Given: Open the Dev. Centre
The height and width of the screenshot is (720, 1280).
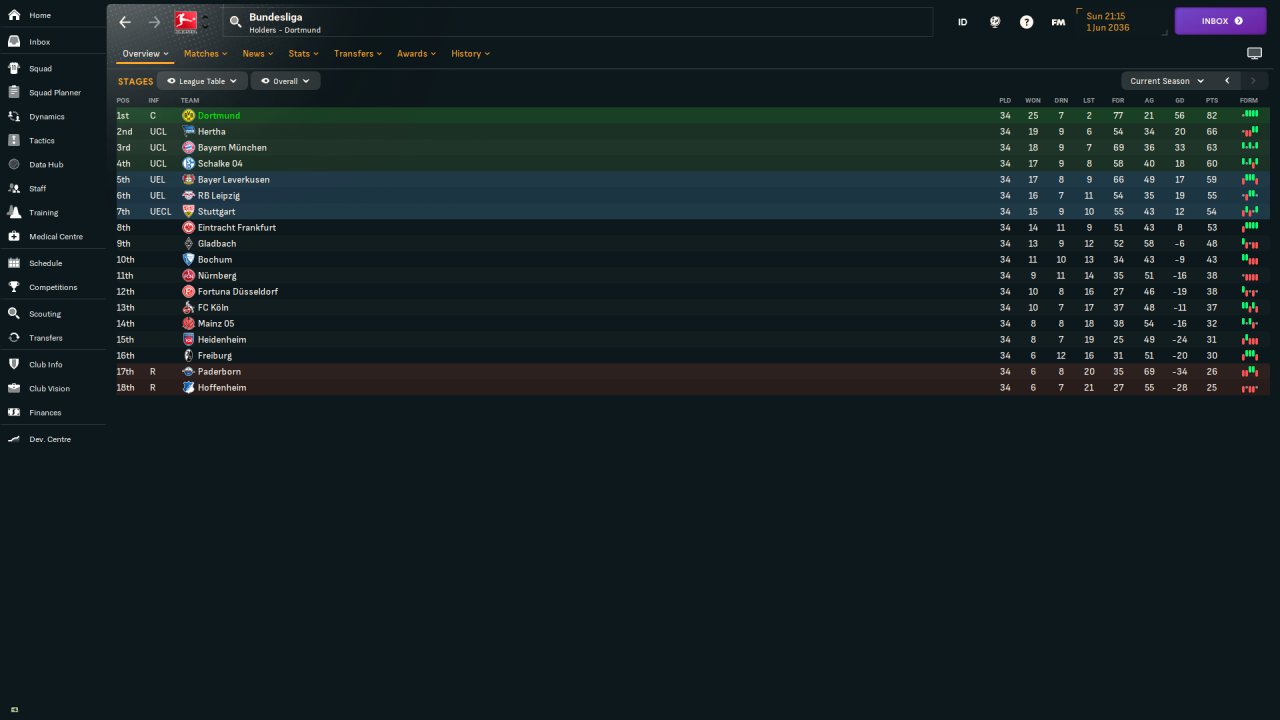Looking at the screenshot, I should pos(50,439).
